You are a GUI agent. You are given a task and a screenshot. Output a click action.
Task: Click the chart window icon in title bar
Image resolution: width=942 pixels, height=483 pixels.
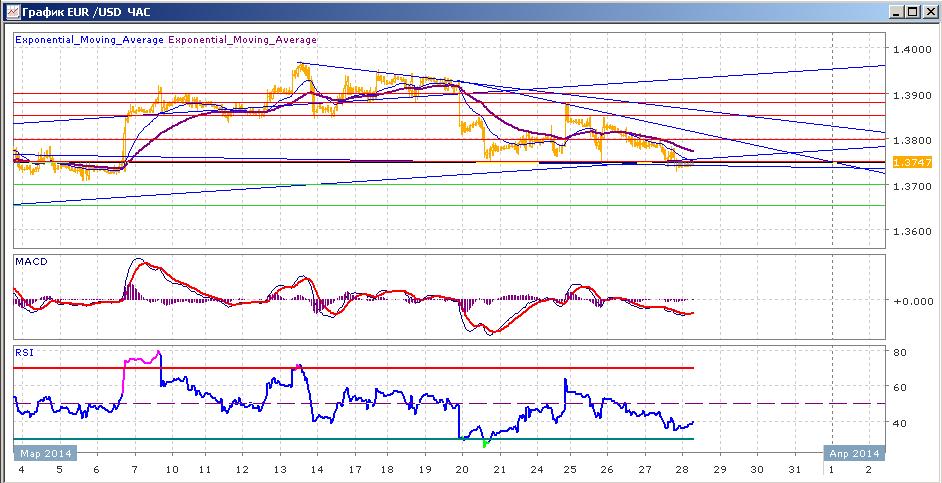click(x=11, y=11)
